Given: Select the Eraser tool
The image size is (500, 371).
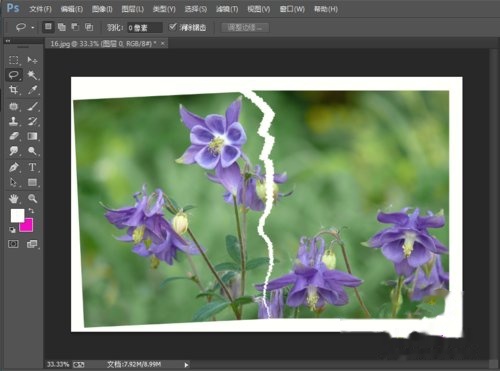Looking at the screenshot, I should point(14,136).
